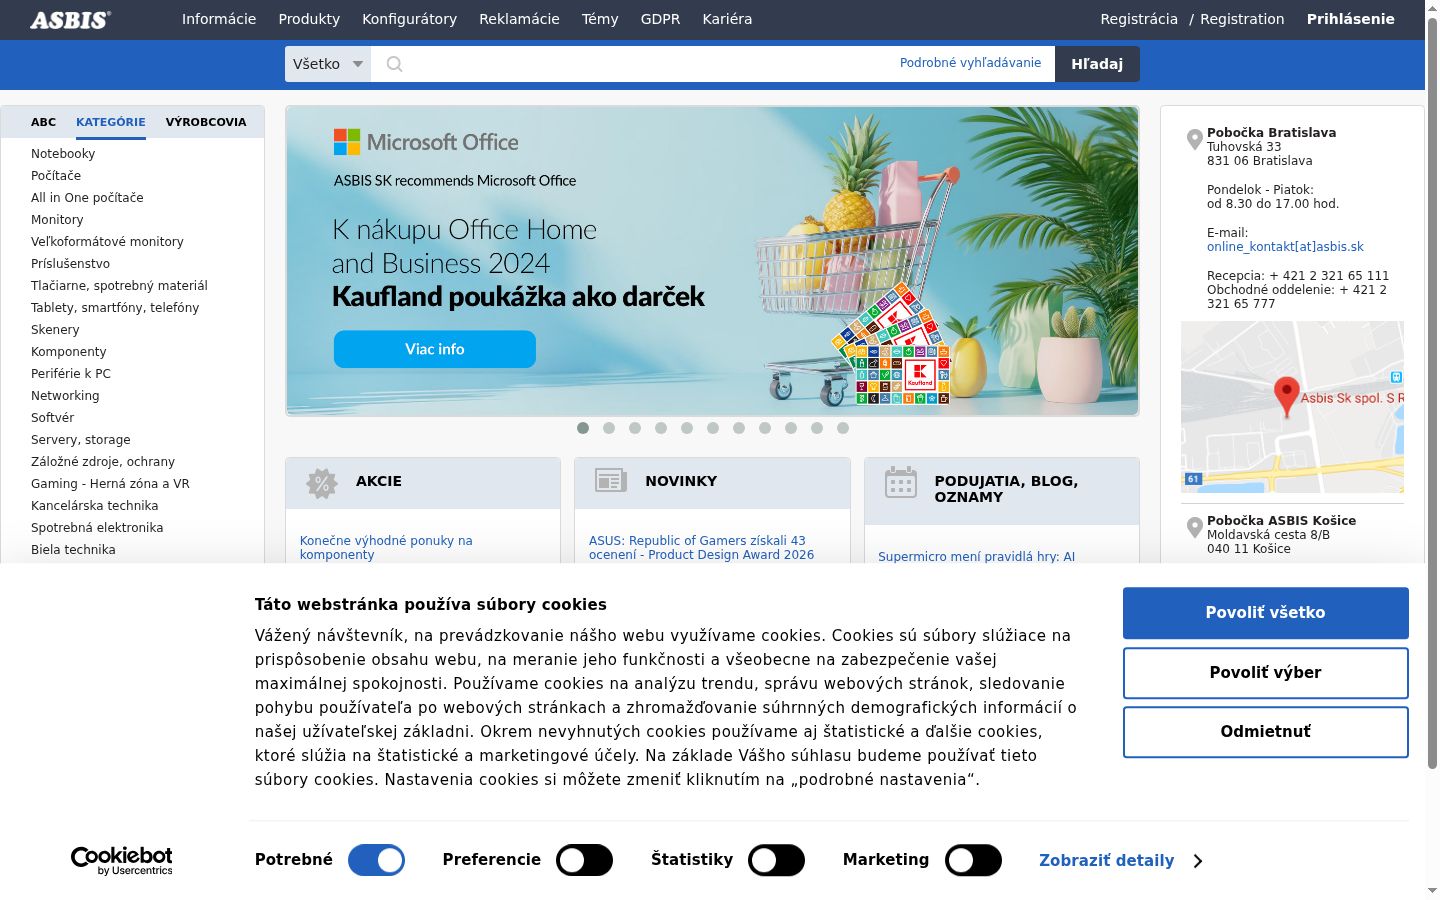Click the Viac info banner button
This screenshot has width=1440, height=900.
(435, 349)
